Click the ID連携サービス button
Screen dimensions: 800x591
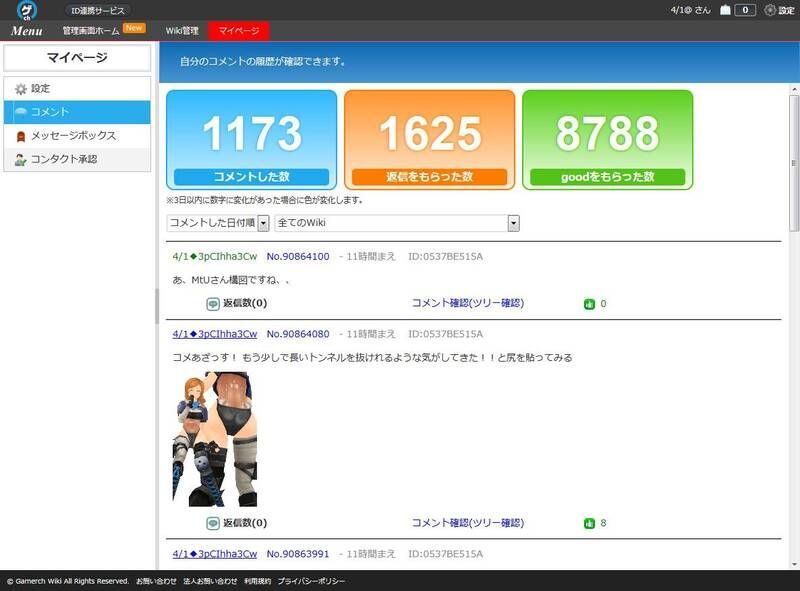[97, 10]
